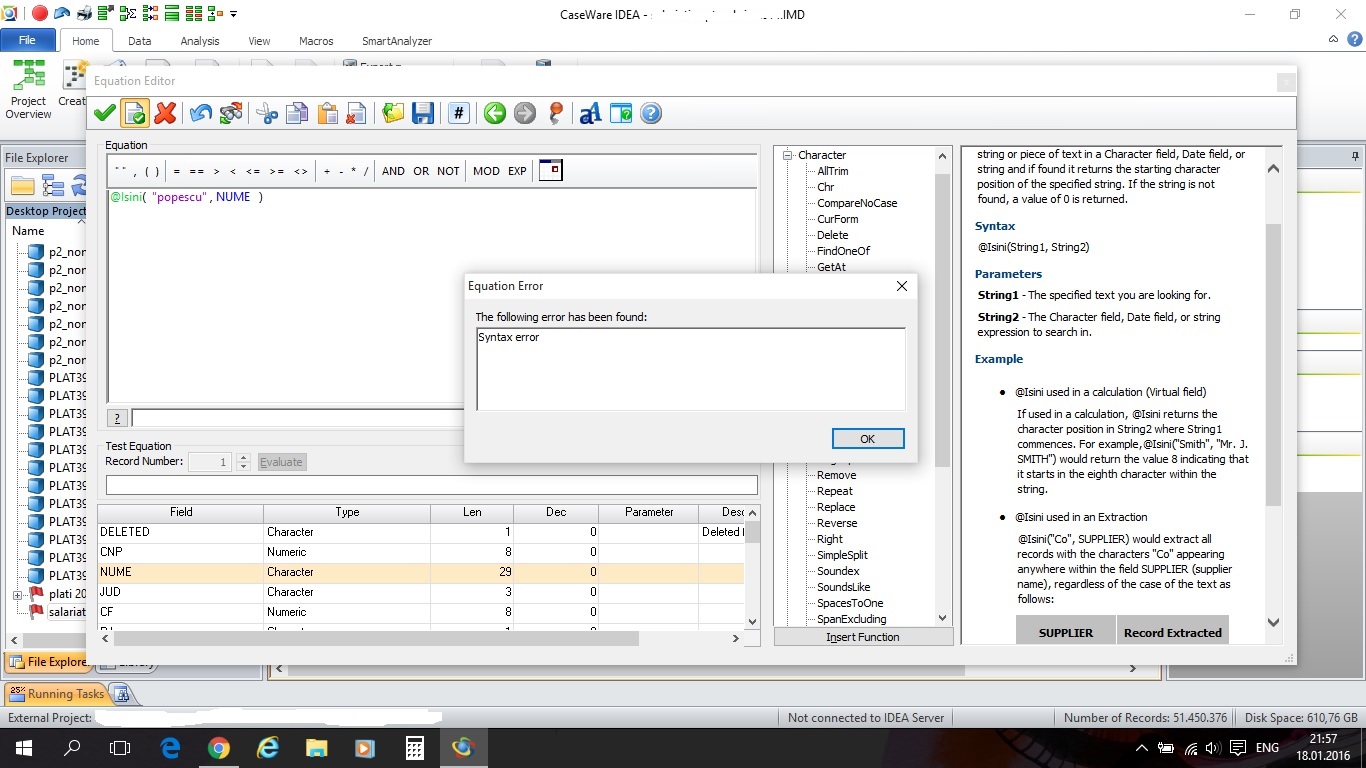Click the floppy disk Save equation icon
The width and height of the screenshot is (1366, 768).
pyautogui.click(x=423, y=114)
